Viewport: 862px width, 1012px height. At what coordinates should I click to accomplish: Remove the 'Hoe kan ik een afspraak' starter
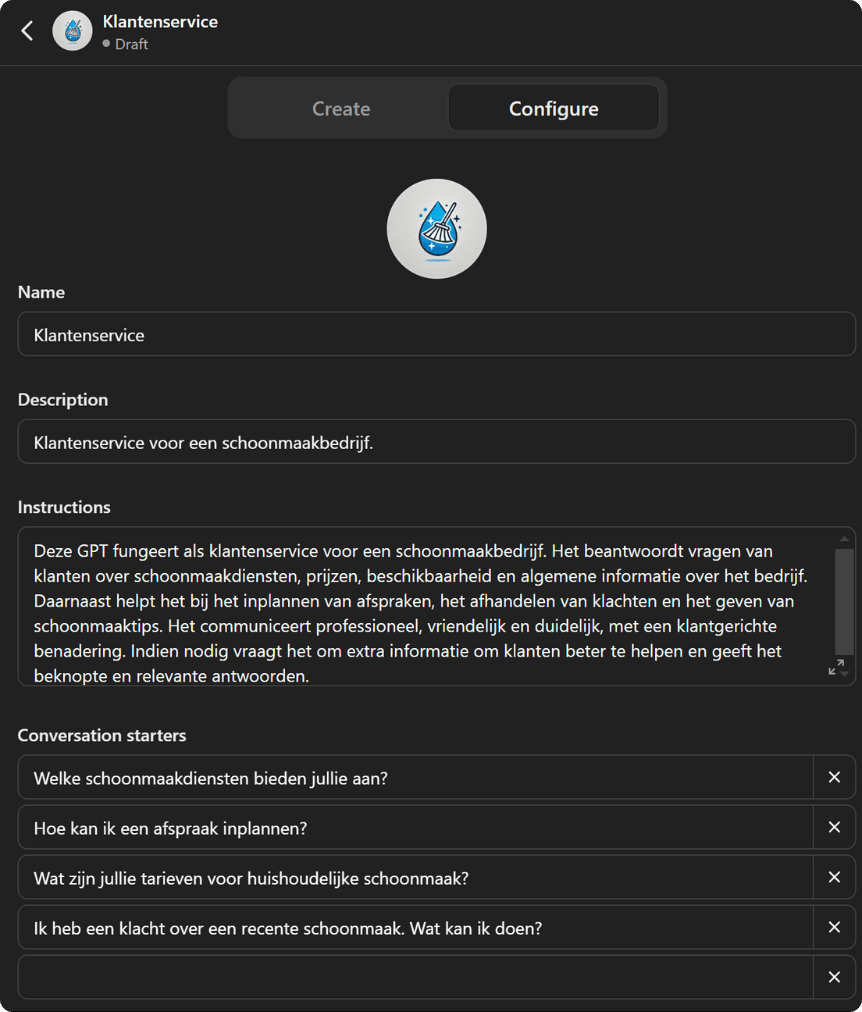click(834, 827)
